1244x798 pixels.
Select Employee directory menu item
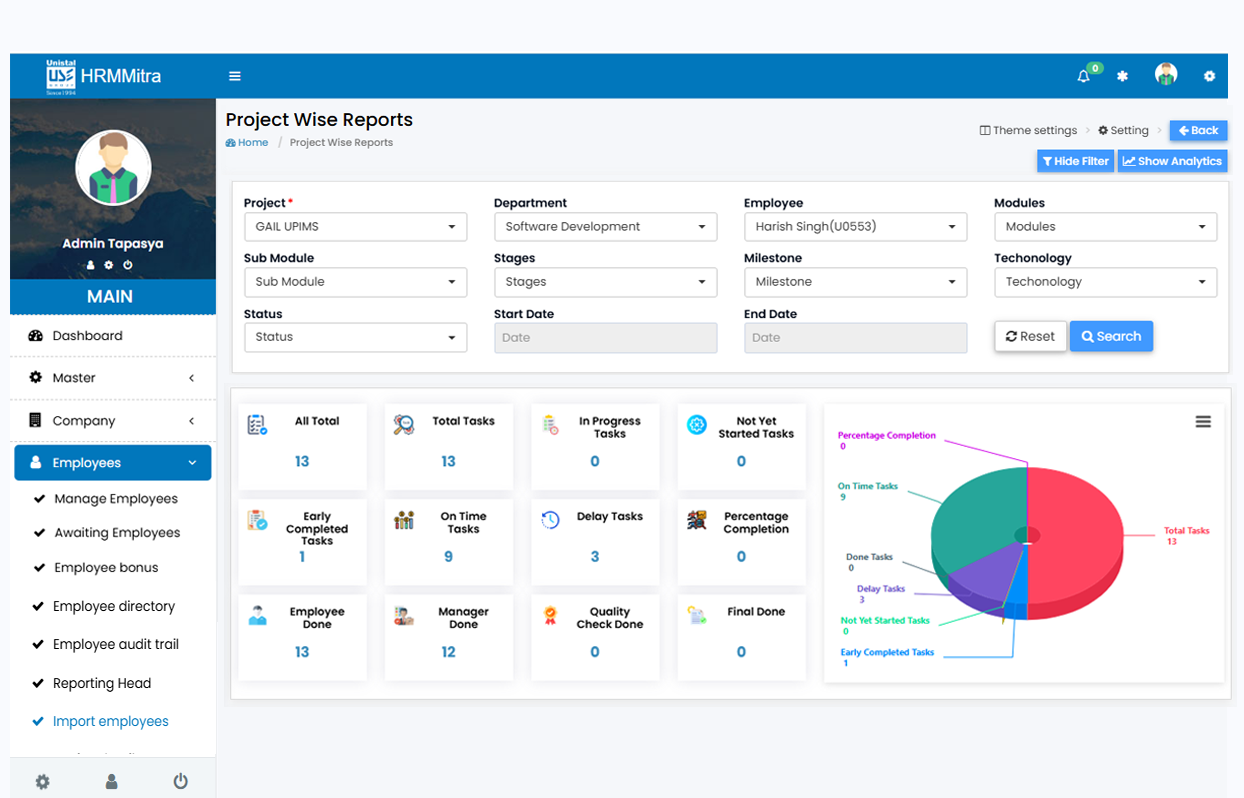pyautogui.click(x=114, y=606)
